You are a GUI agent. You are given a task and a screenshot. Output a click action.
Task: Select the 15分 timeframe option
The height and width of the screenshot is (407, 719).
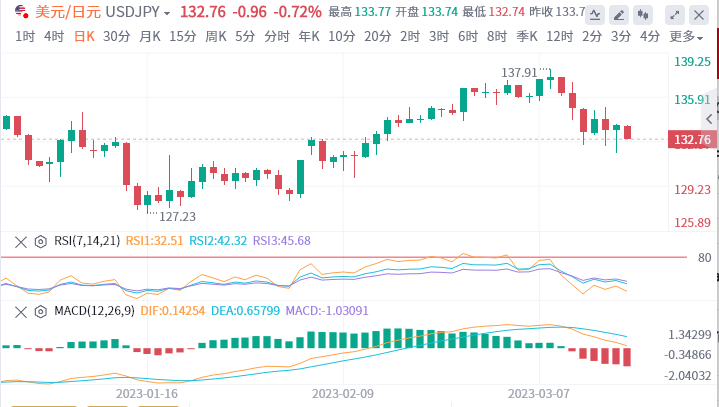tap(183, 36)
